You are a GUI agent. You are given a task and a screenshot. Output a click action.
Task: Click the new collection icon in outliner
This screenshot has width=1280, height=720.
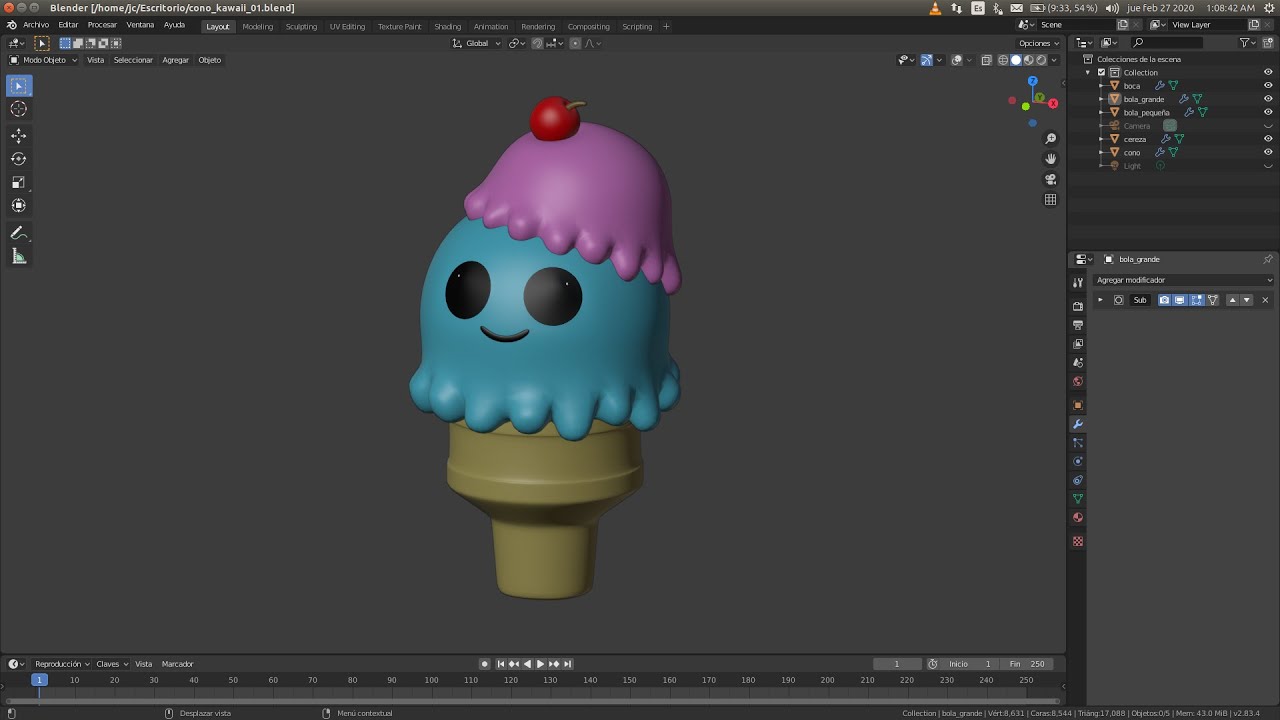coord(1267,43)
